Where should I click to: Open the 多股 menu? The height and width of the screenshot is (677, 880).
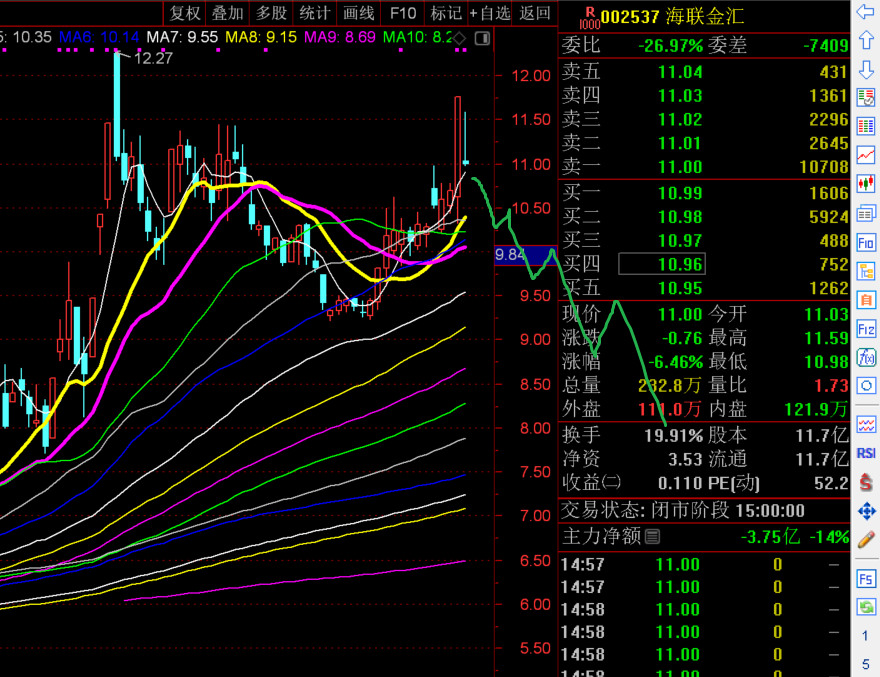coord(272,13)
